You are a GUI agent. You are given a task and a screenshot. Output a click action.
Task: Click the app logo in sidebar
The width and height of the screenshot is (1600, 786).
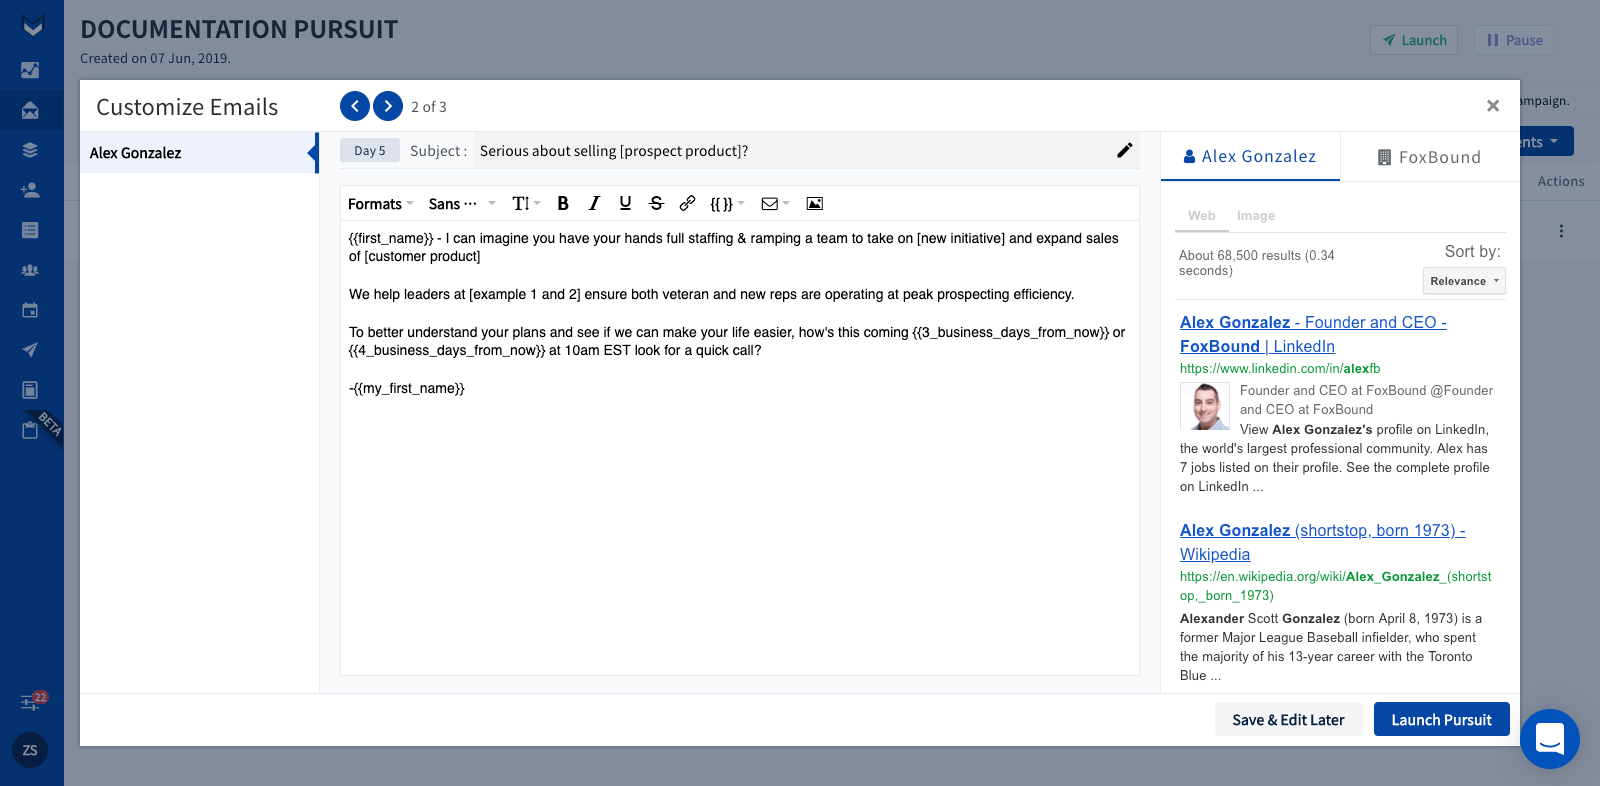click(32, 27)
